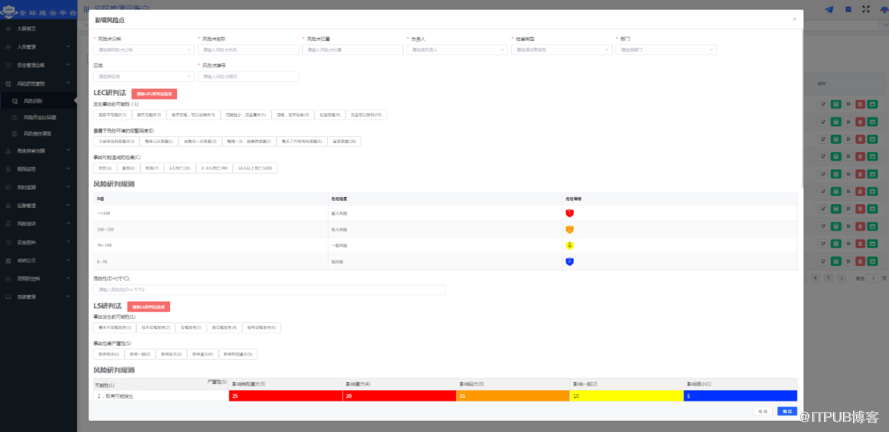Expand 人员管理 in the left sidebar
This screenshot has height=432, width=889.
coord(28,47)
